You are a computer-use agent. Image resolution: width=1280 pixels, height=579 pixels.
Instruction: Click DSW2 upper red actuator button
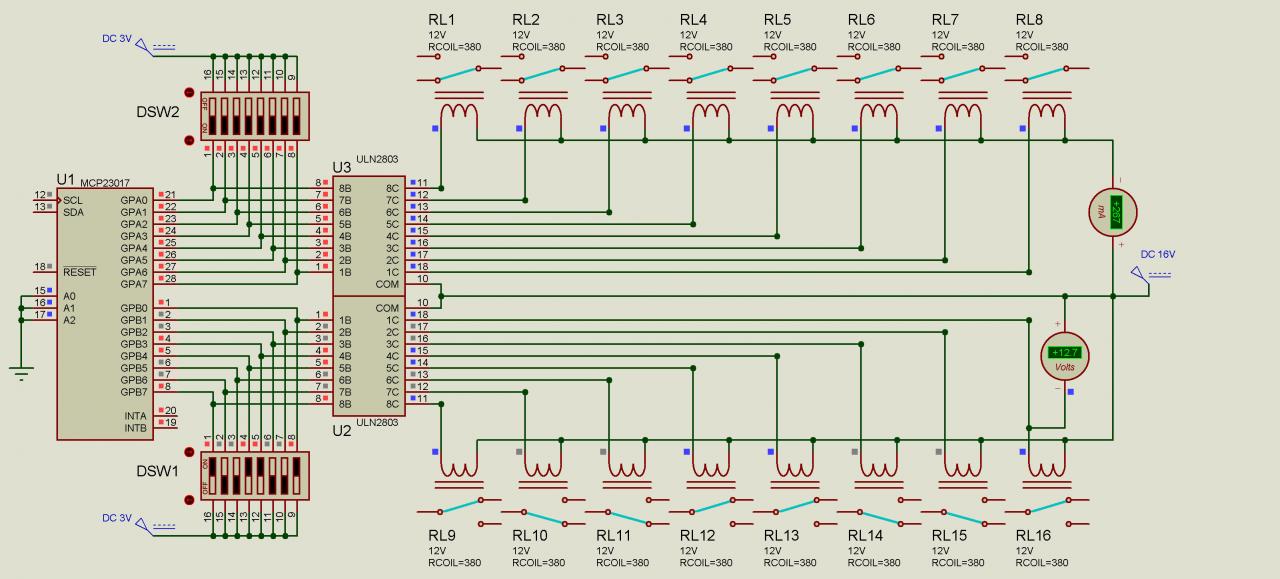(x=188, y=92)
